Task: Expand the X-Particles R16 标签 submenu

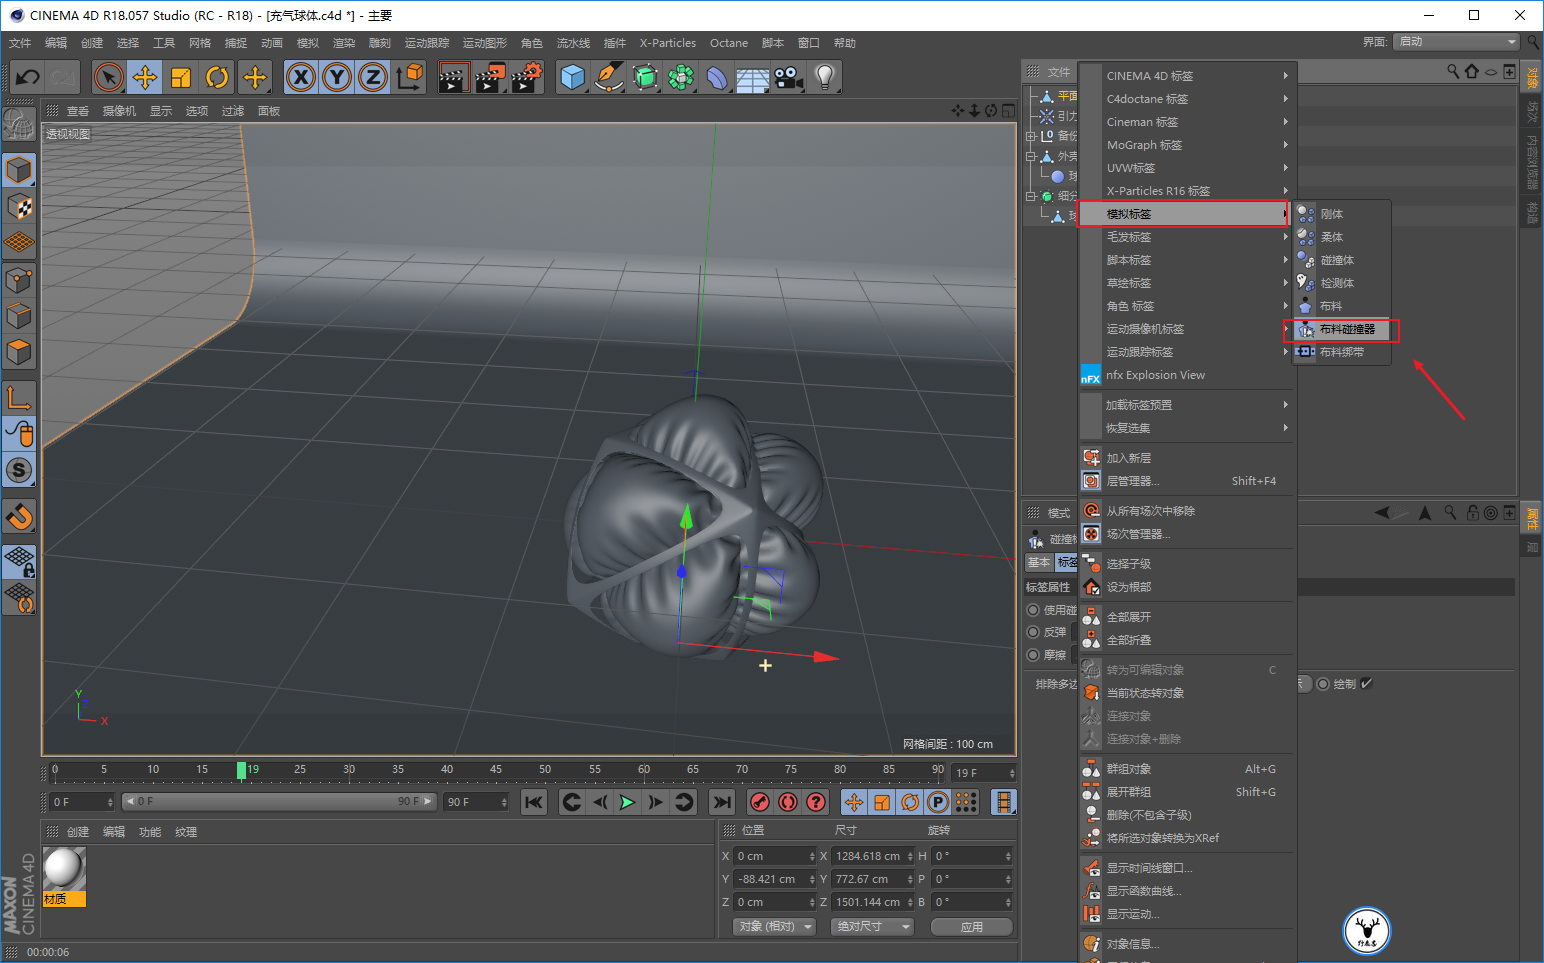Action: click(x=1188, y=191)
